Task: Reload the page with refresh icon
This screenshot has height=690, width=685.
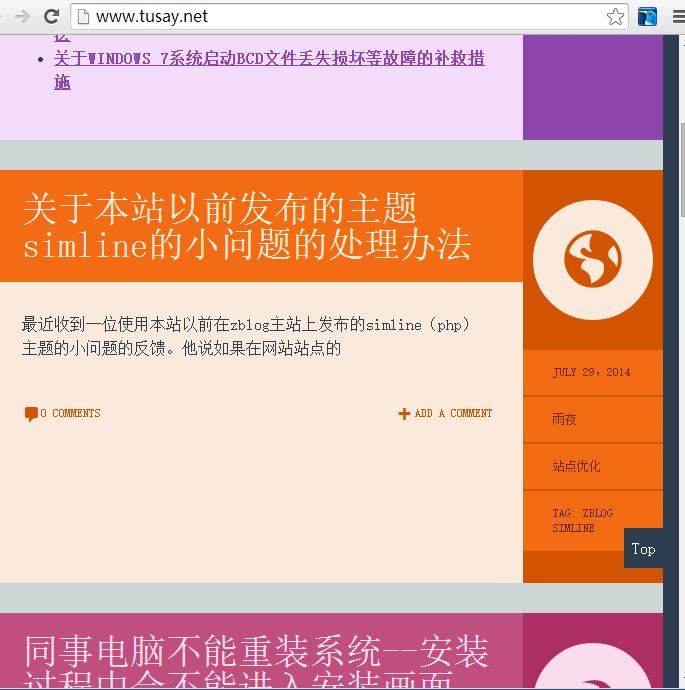Action: tap(51, 17)
